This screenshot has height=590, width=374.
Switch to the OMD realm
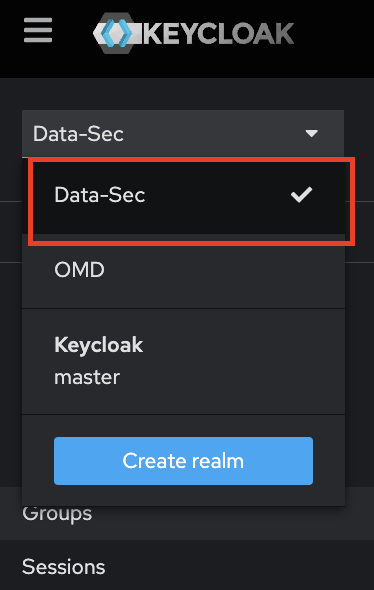[184, 271]
